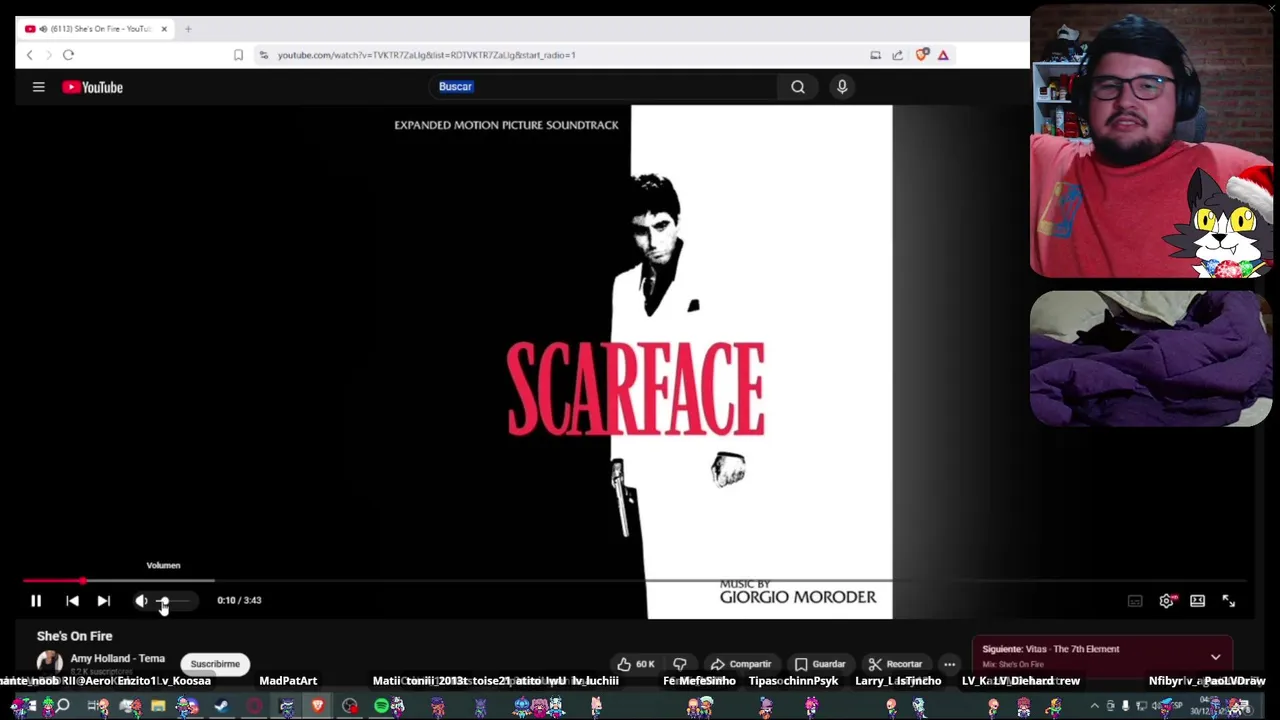
Task: Dislike the video with thumbs down
Action: pos(680,664)
